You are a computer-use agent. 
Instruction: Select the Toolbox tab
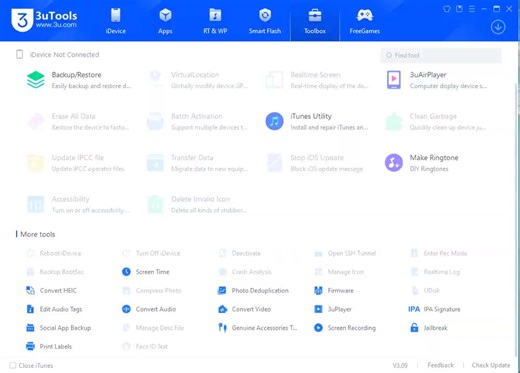pyautogui.click(x=315, y=21)
